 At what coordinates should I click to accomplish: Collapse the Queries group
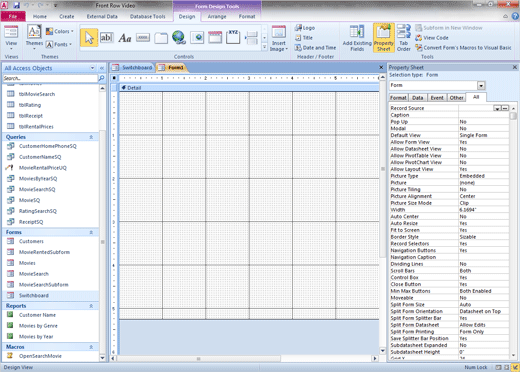point(91,137)
